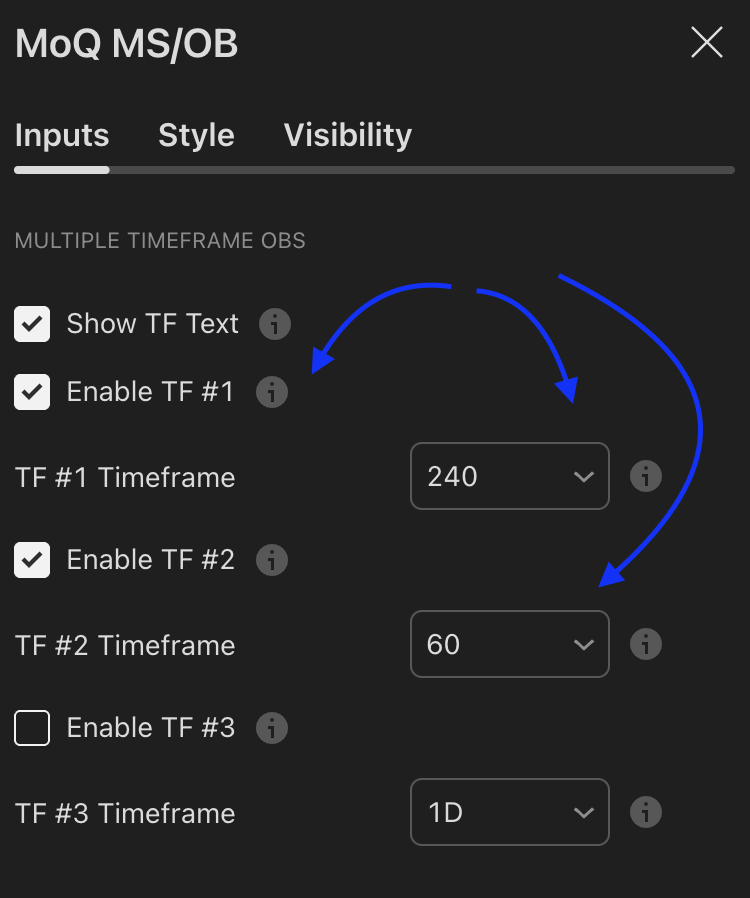Viewport: 750px width, 898px height.
Task: Open the TF #3 Timeframe dropdown showing 1D
Action: [x=509, y=812]
